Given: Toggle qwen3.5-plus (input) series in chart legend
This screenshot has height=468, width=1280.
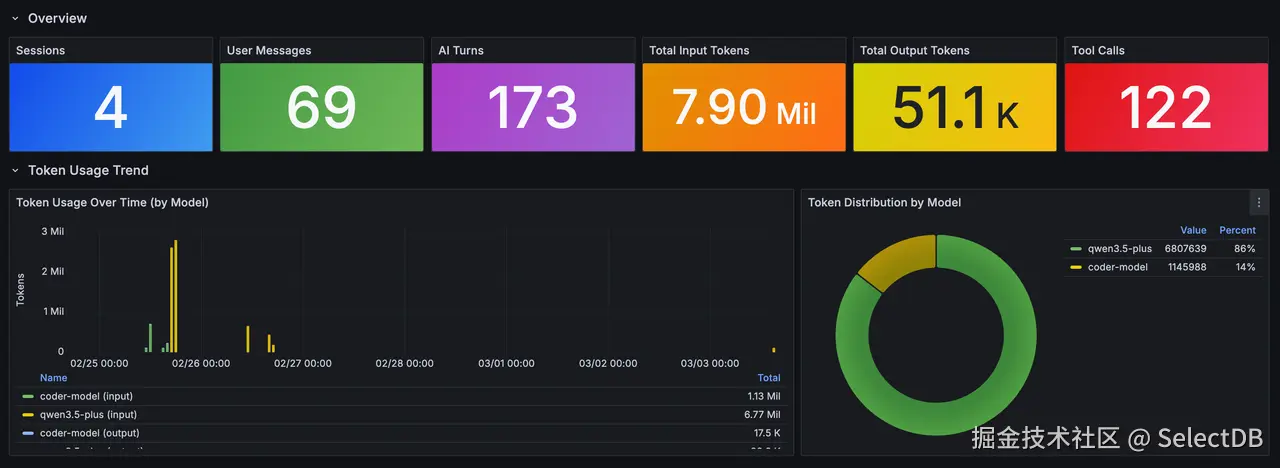Looking at the screenshot, I should tap(88, 414).
